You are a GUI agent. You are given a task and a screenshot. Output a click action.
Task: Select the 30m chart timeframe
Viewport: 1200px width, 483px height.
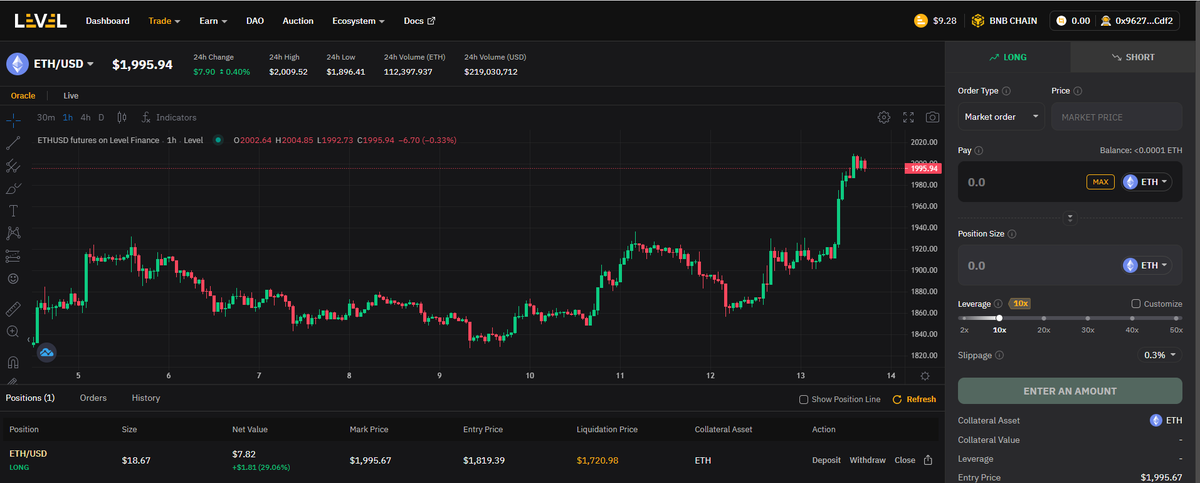[x=46, y=117]
